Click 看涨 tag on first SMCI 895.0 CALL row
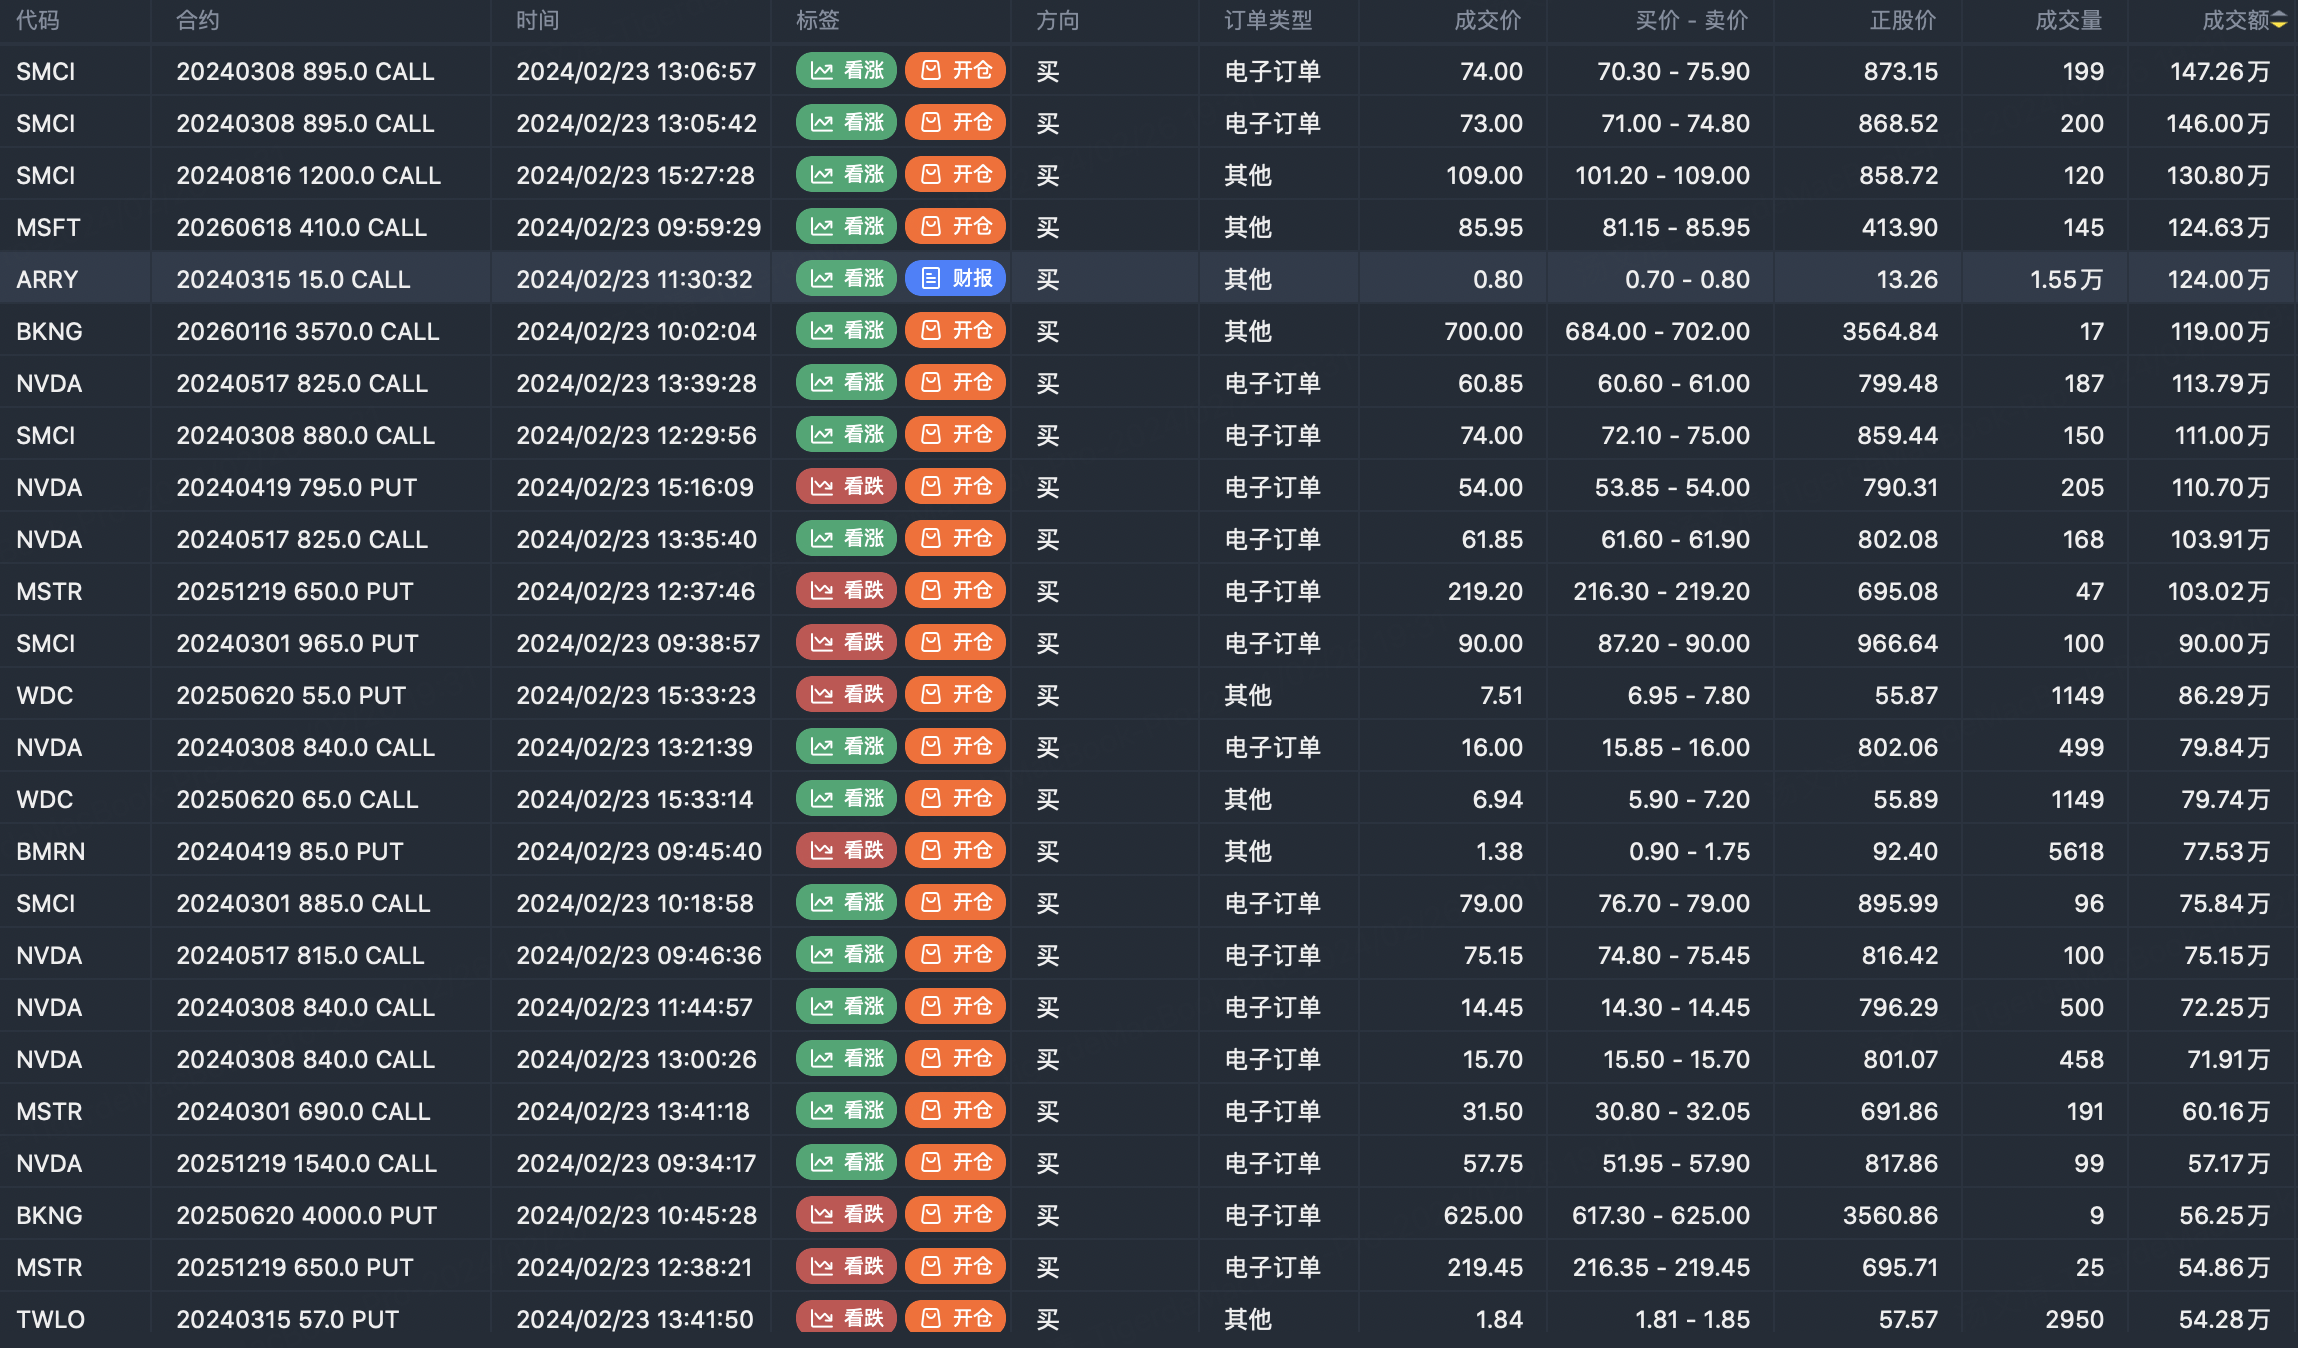This screenshot has width=2298, height=1348. tap(846, 71)
